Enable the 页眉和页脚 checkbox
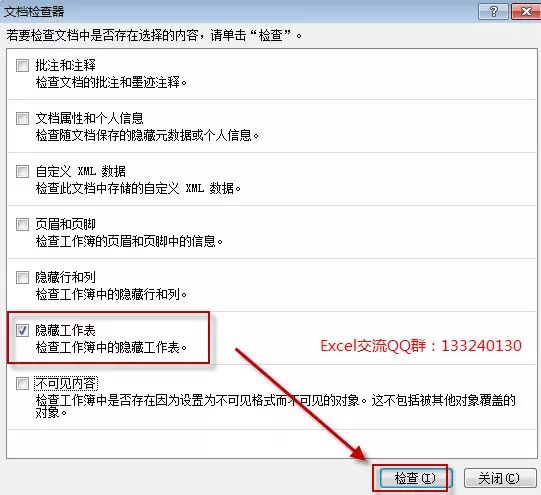541x495 pixels. (22, 224)
